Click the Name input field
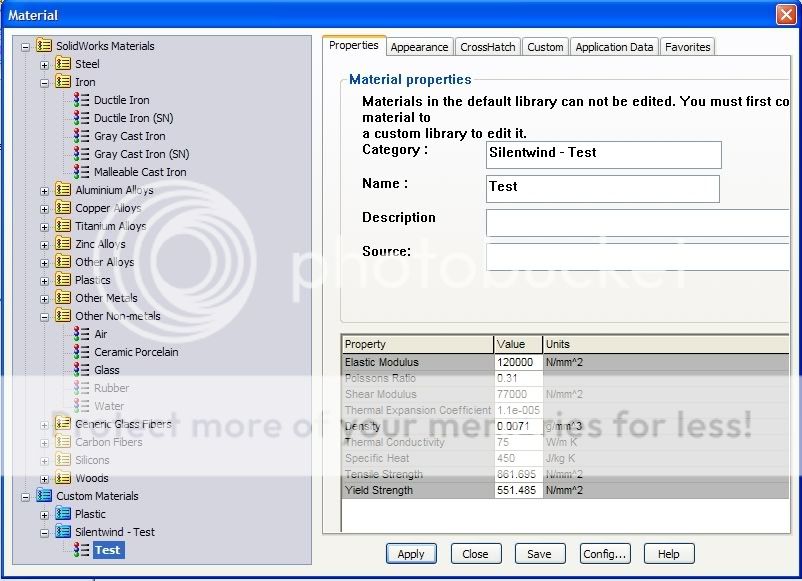802x581 pixels. (x=603, y=189)
